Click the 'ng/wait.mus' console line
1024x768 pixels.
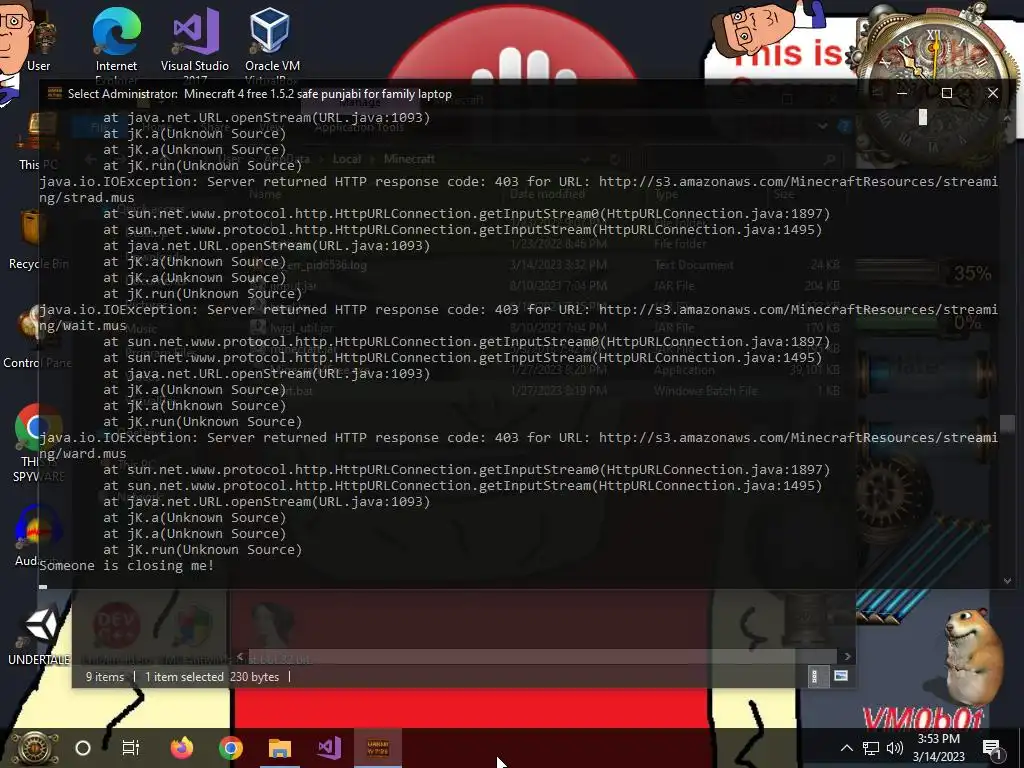(83, 325)
